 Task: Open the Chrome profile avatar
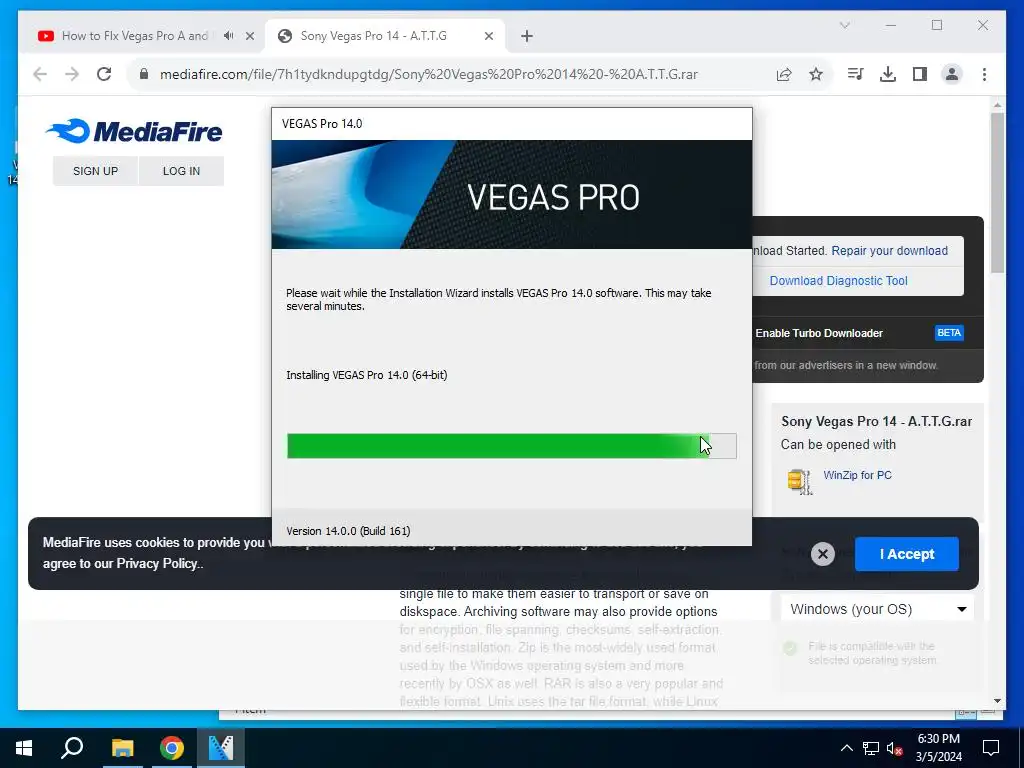coord(952,74)
